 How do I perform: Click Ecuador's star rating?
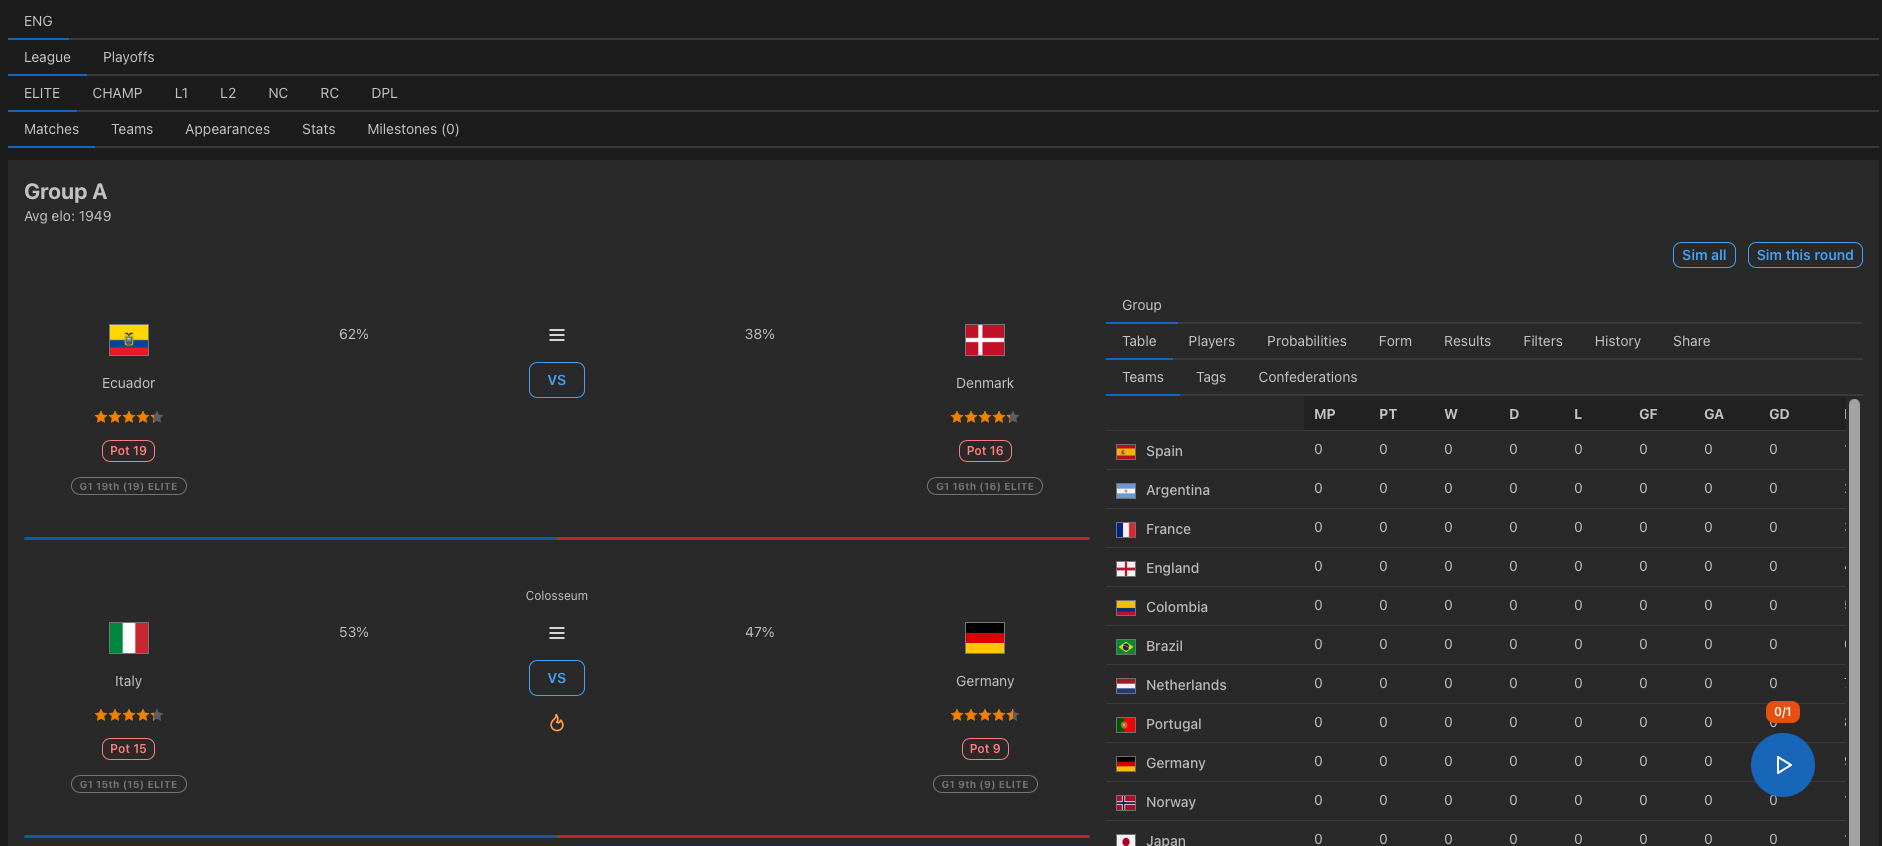click(x=129, y=417)
